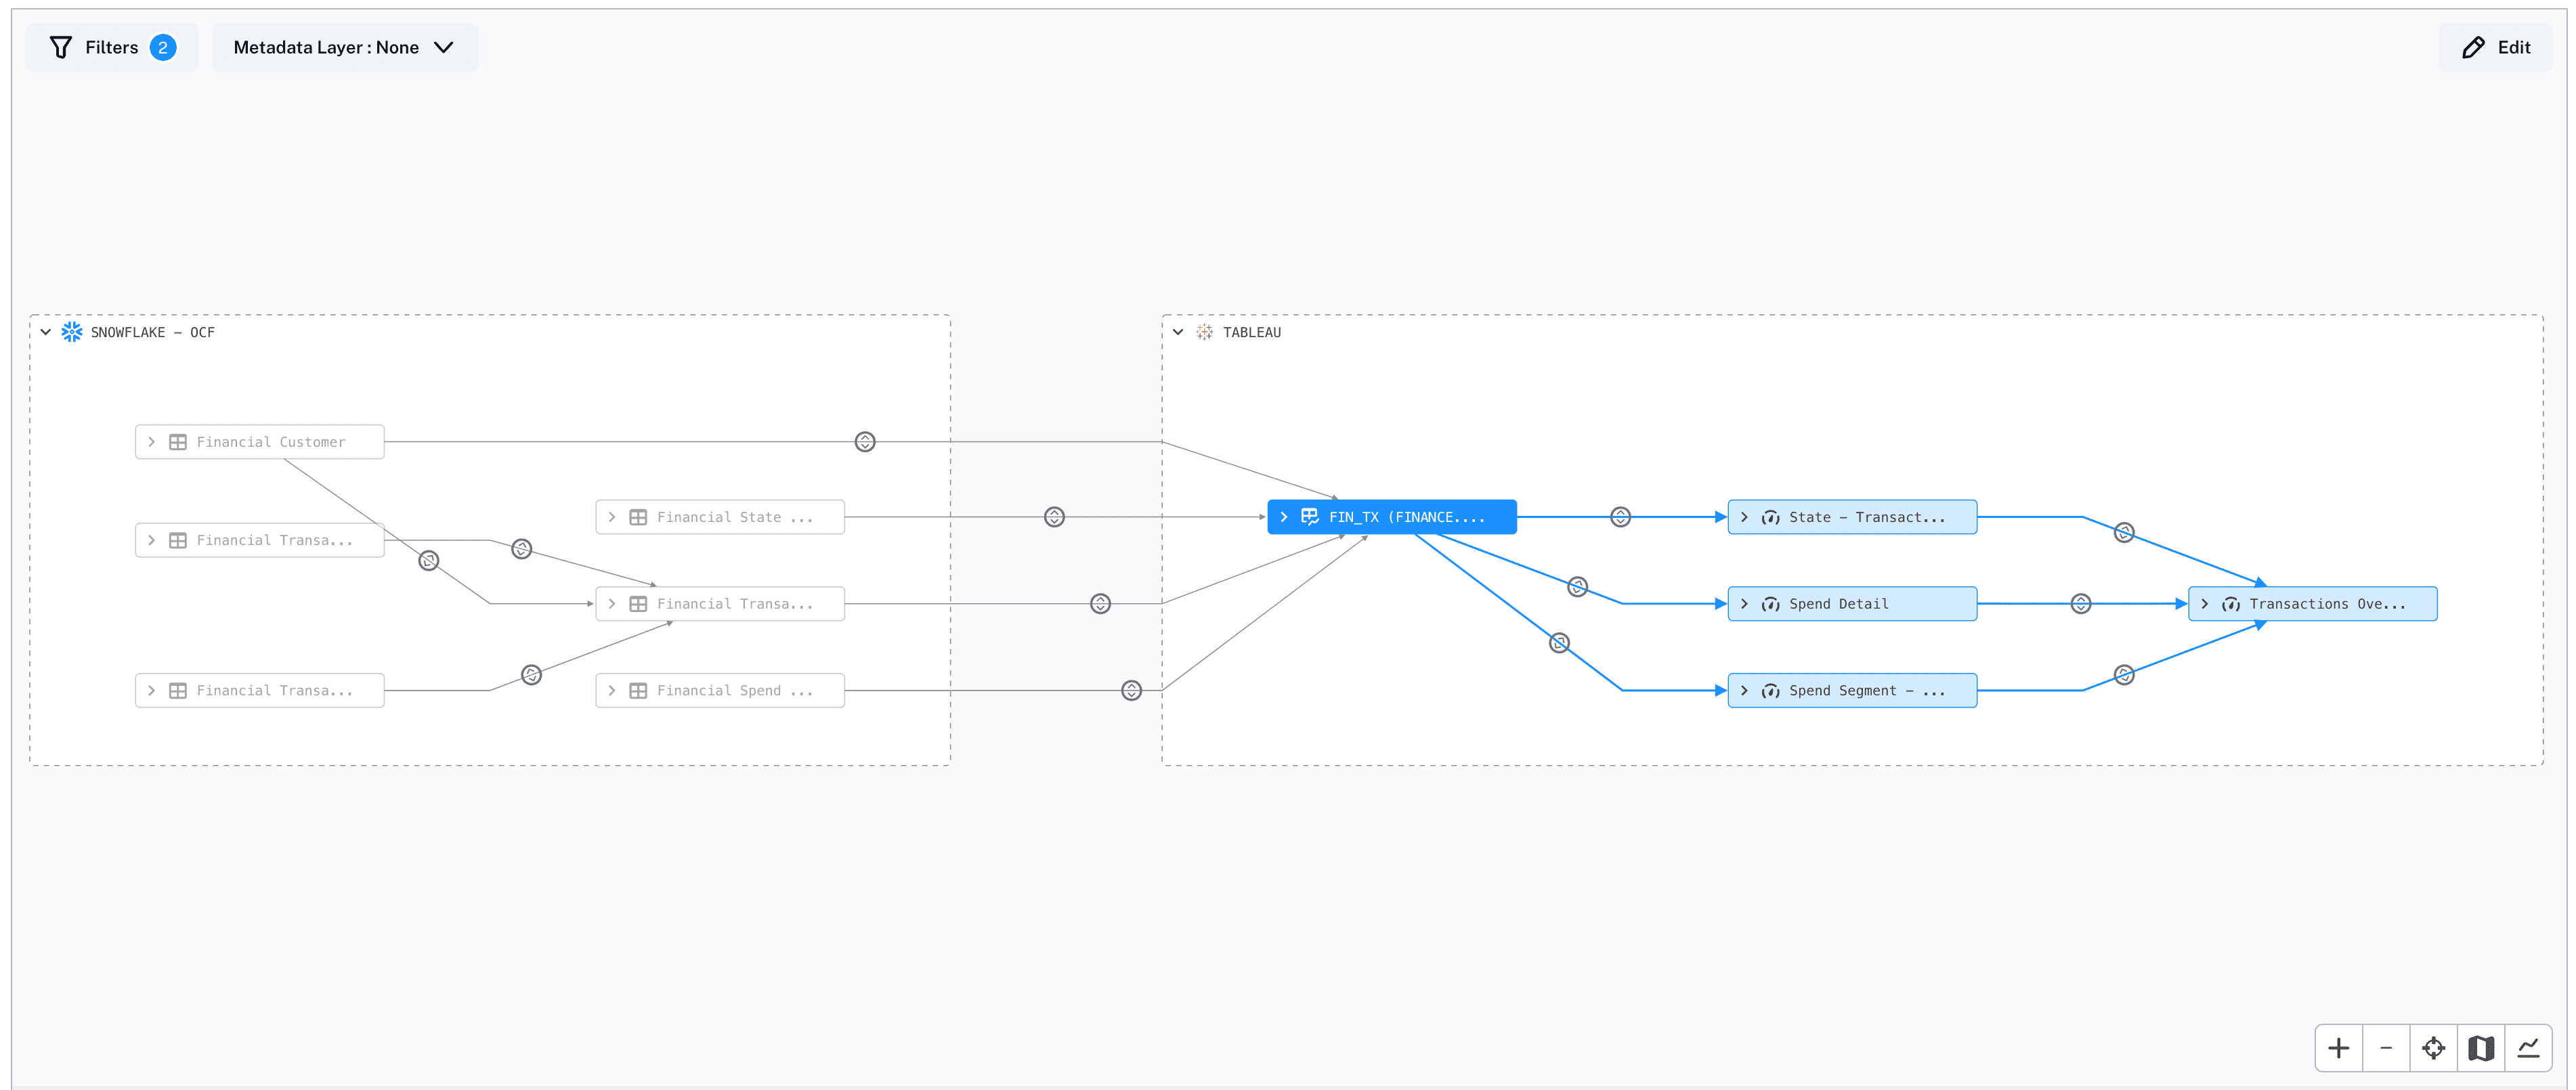The width and height of the screenshot is (2576, 1090).
Task: Toggle the process node between FIN_TX and Spend Detail
Action: 1577,587
